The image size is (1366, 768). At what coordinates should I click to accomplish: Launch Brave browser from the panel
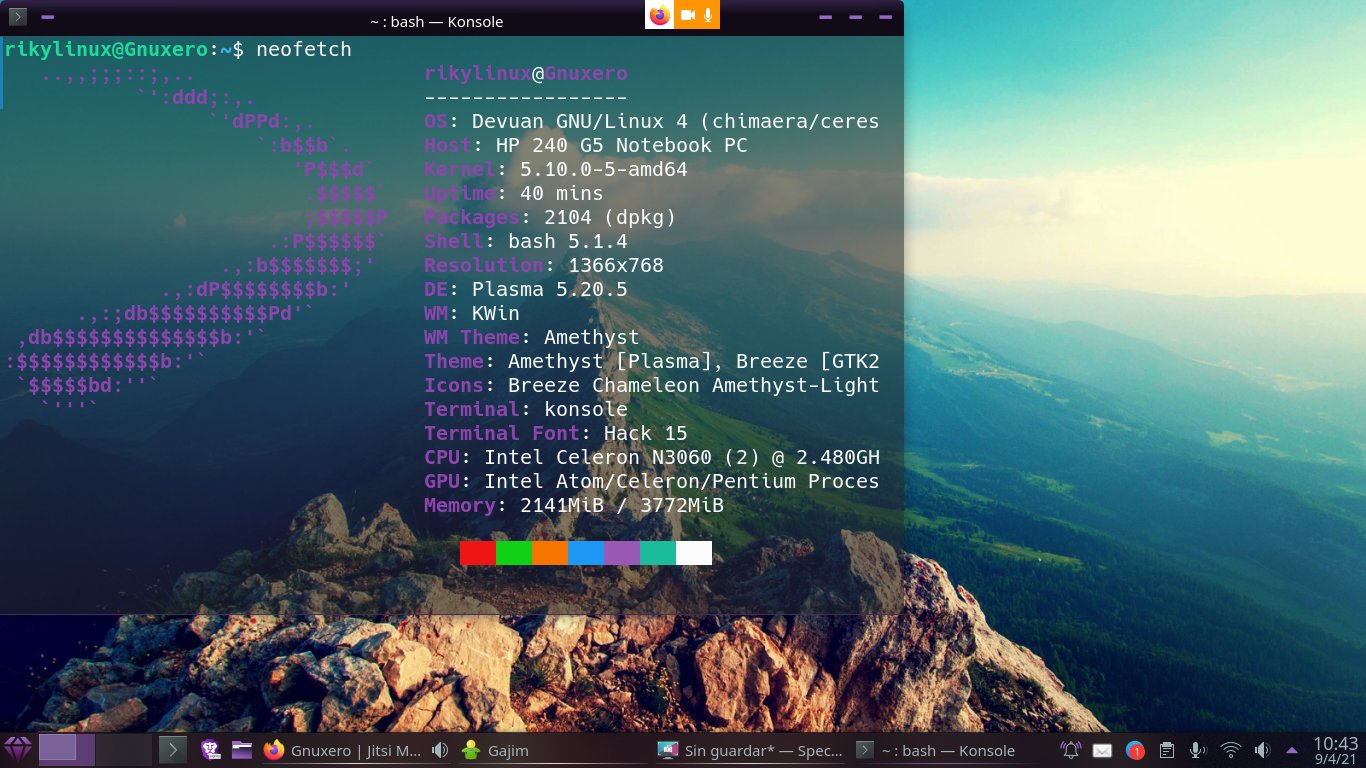click(211, 750)
